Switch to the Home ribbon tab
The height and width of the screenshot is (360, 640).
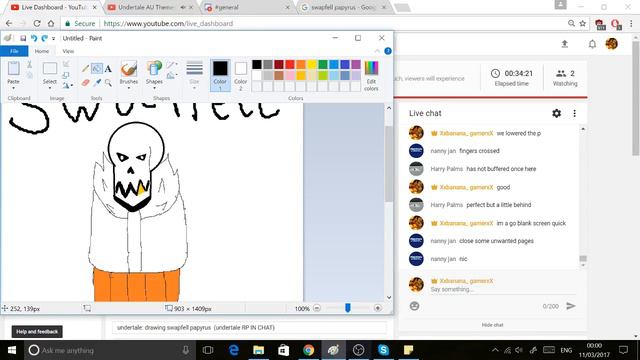pyautogui.click(x=42, y=51)
